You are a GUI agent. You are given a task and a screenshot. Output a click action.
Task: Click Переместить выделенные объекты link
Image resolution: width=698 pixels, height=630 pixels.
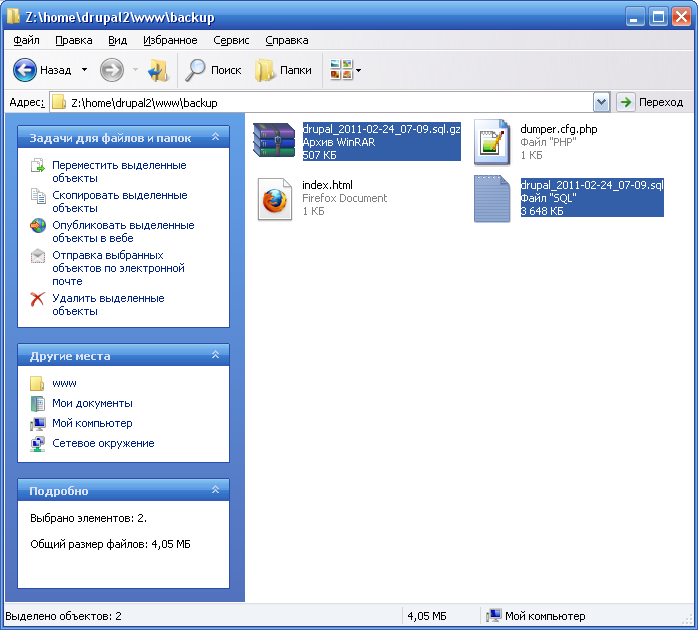point(119,172)
